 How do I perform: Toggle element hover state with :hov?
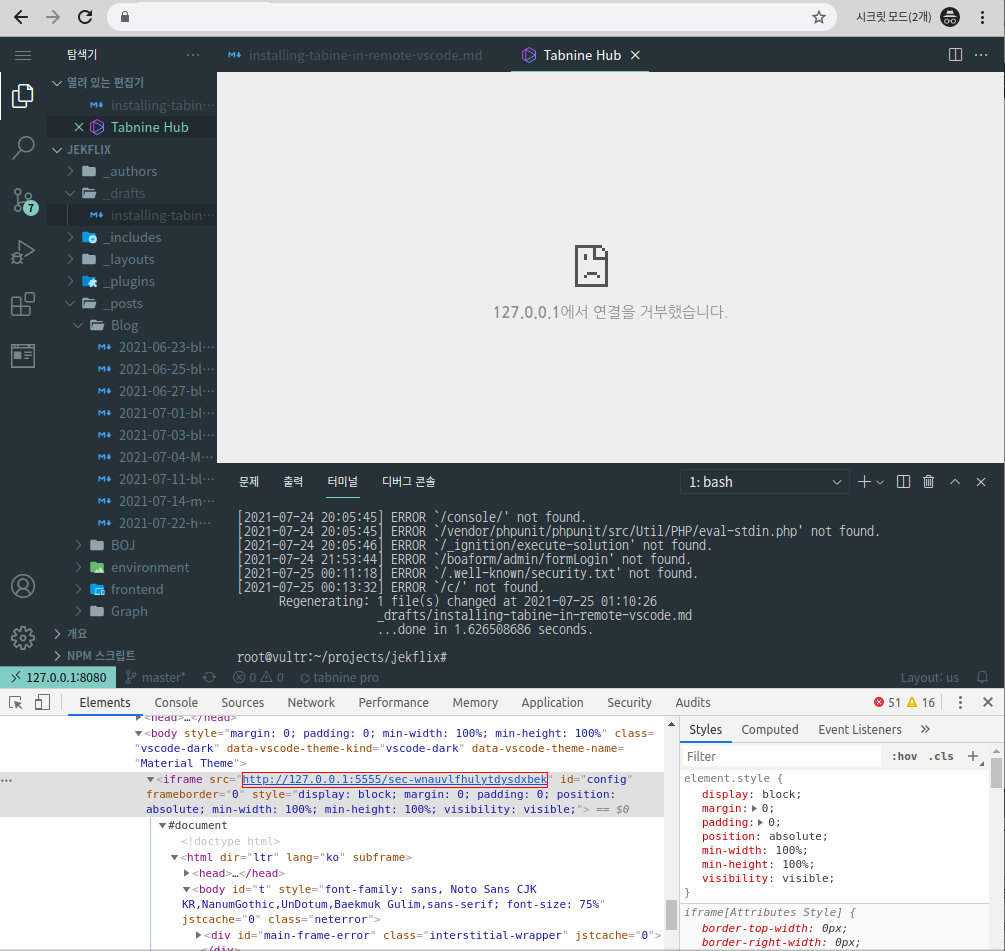click(x=904, y=756)
